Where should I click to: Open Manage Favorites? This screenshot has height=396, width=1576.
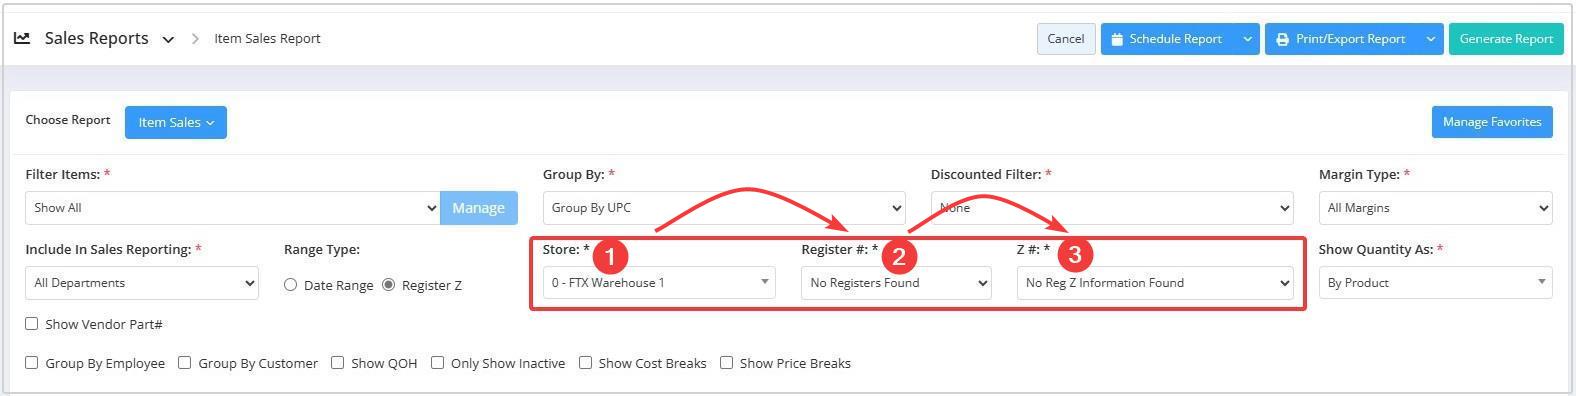point(1491,122)
